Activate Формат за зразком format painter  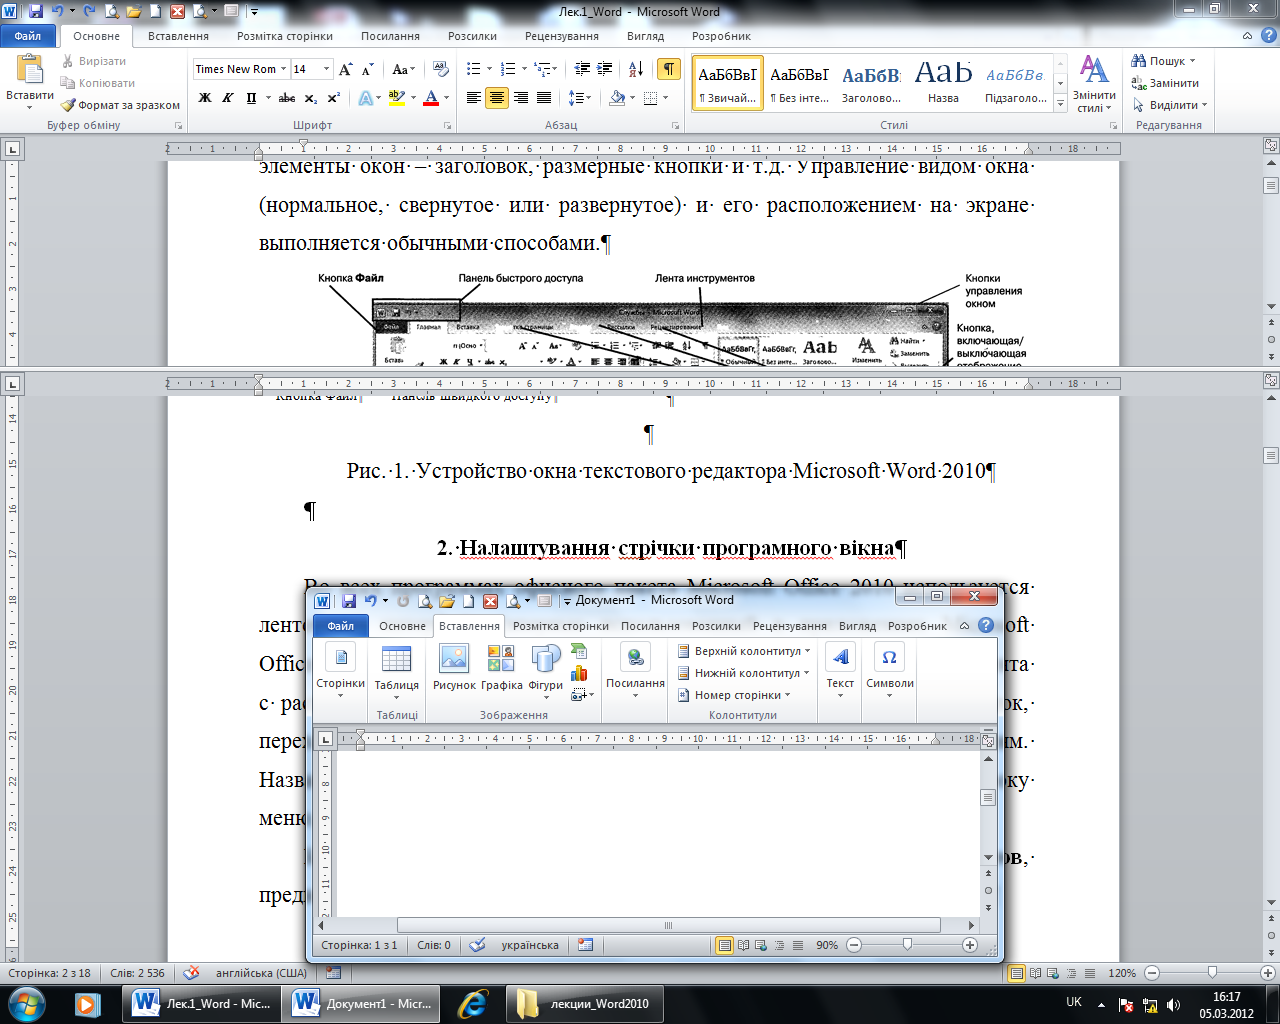[x=120, y=105]
